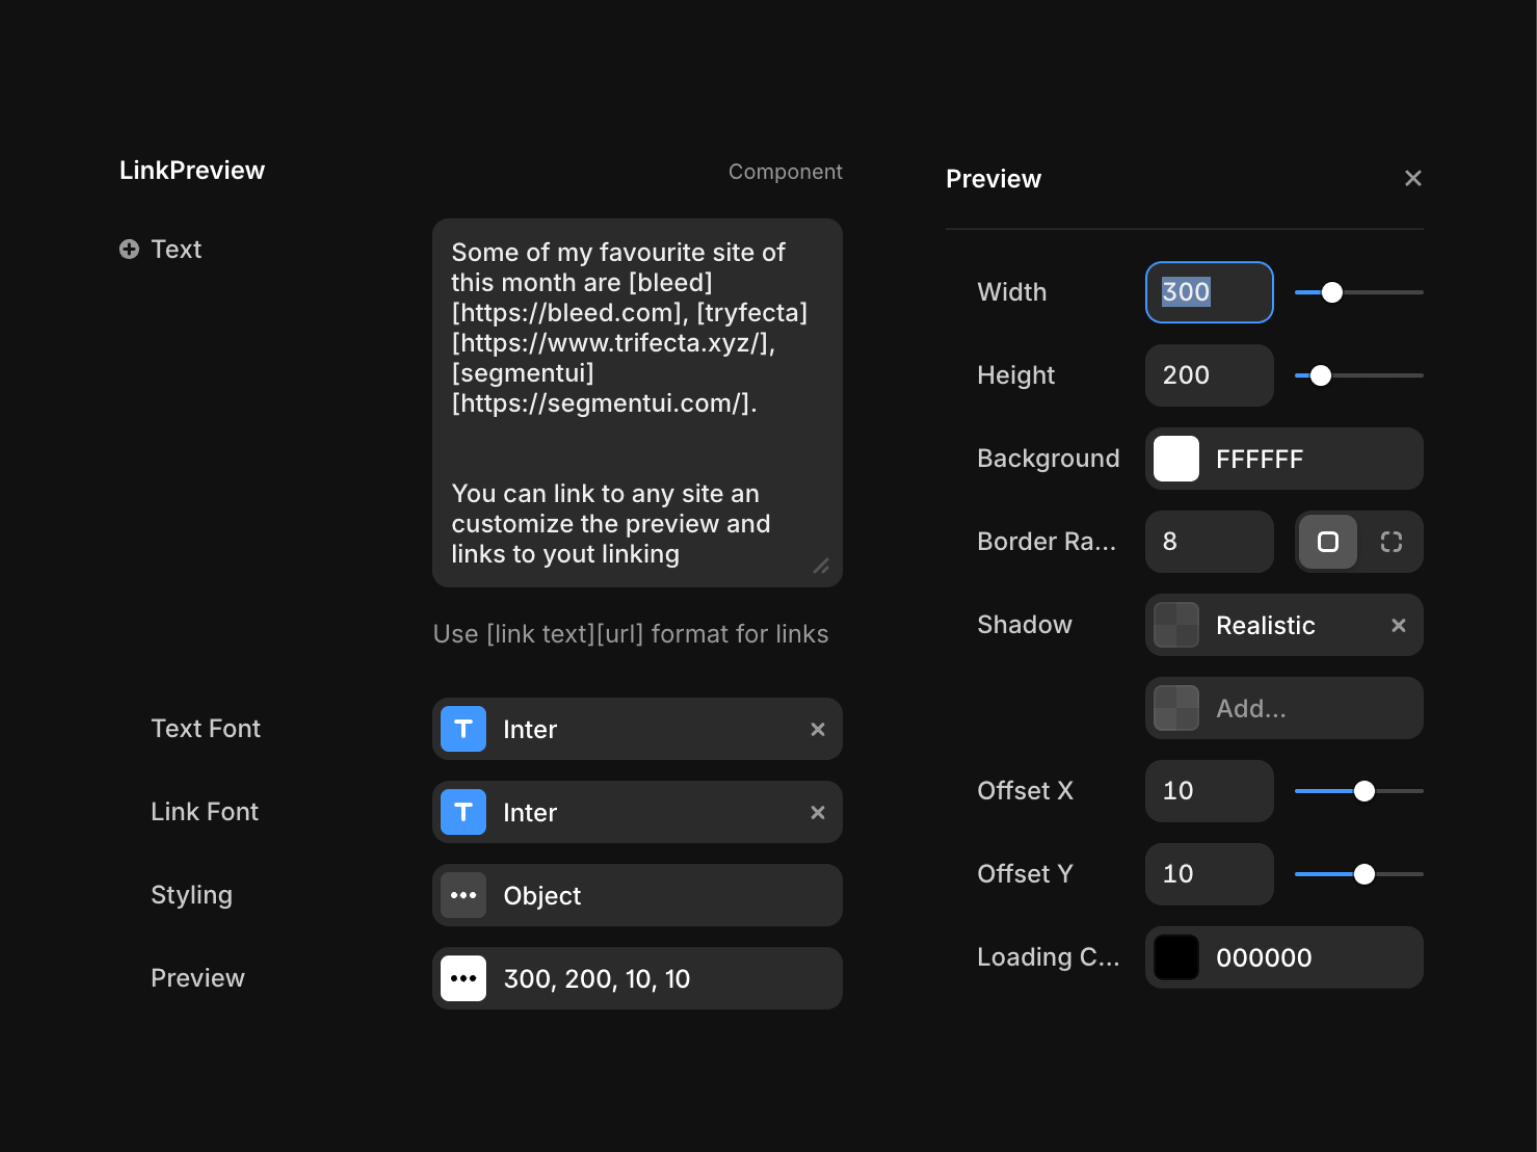Click the Offset Y slider handle
This screenshot has height=1152, width=1537.
(x=1364, y=874)
